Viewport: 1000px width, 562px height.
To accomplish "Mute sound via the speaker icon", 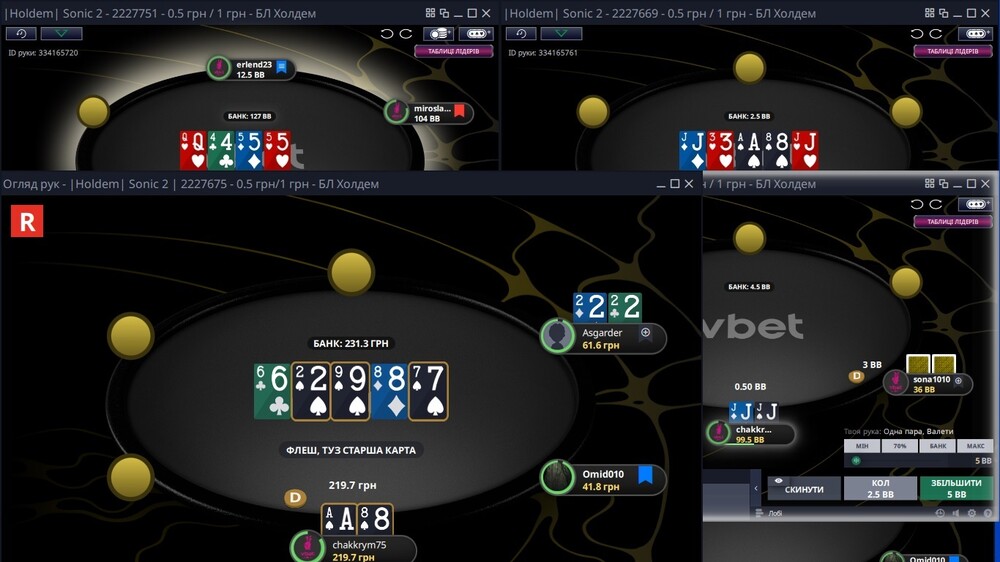I will point(955,513).
